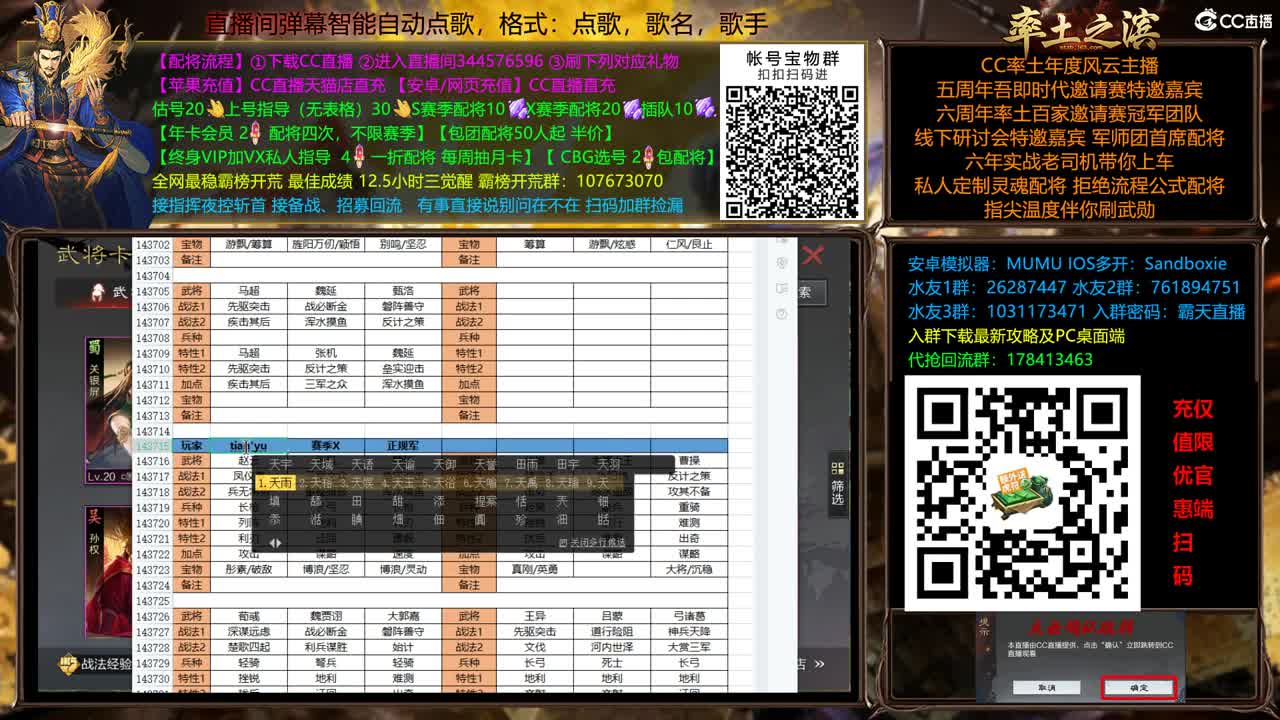The image size is (1280, 720).
Task: Click the small grid icon near the 筛选 label
Action: click(x=838, y=468)
